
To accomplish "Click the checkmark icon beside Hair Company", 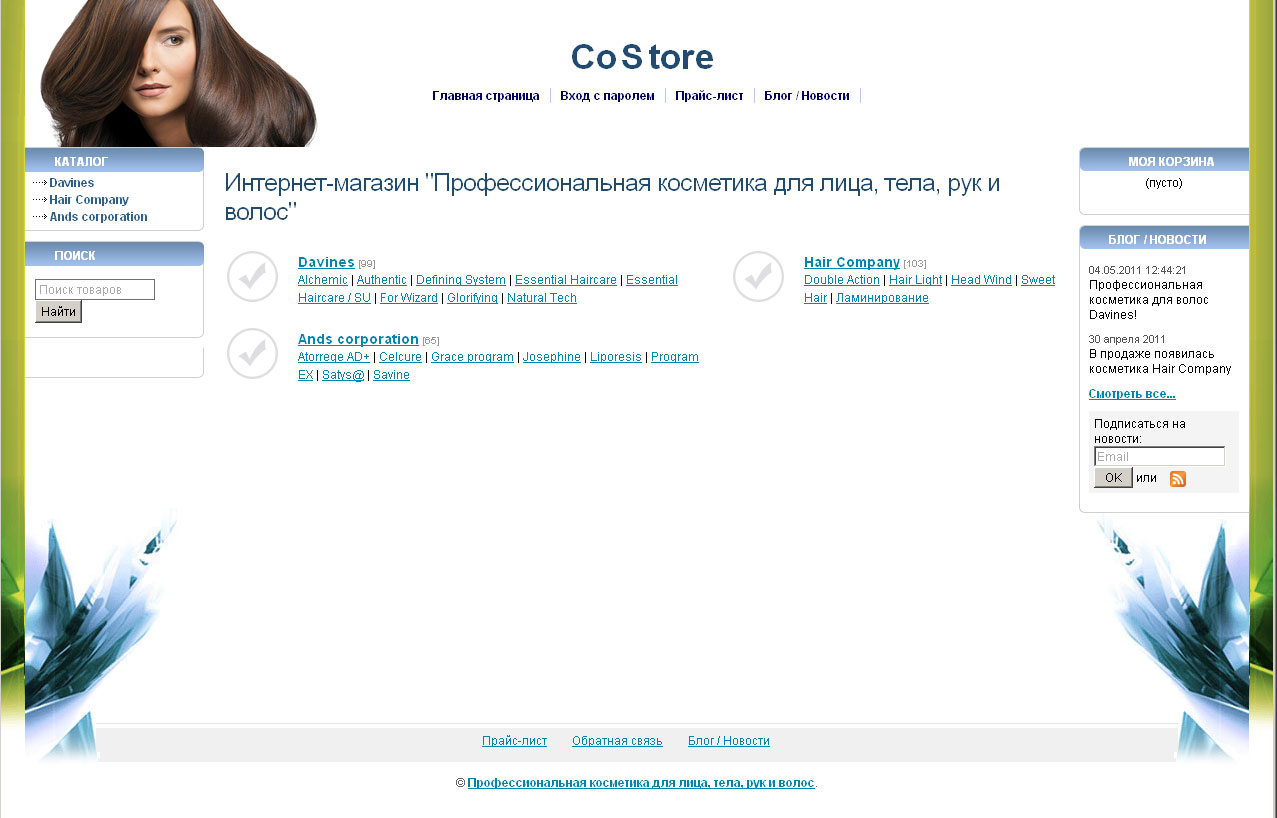I will point(757,276).
